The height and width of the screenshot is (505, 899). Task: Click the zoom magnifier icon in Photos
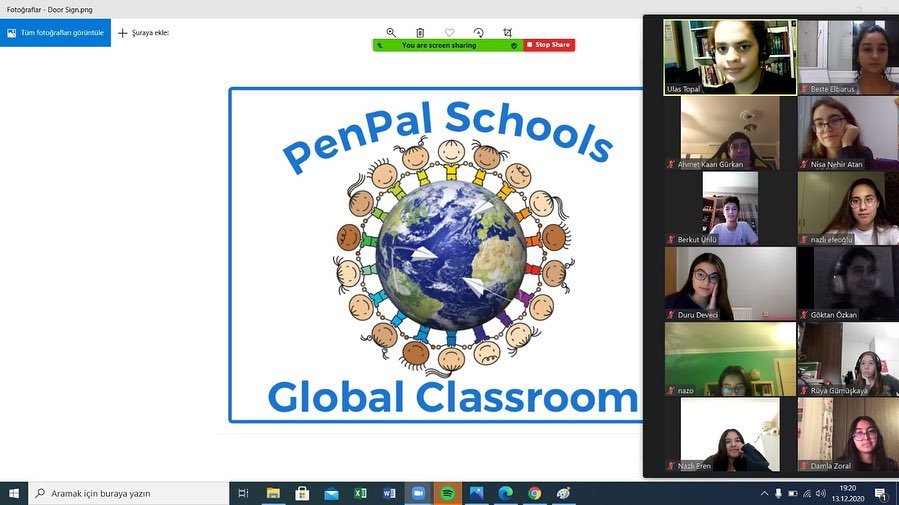tap(391, 33)
